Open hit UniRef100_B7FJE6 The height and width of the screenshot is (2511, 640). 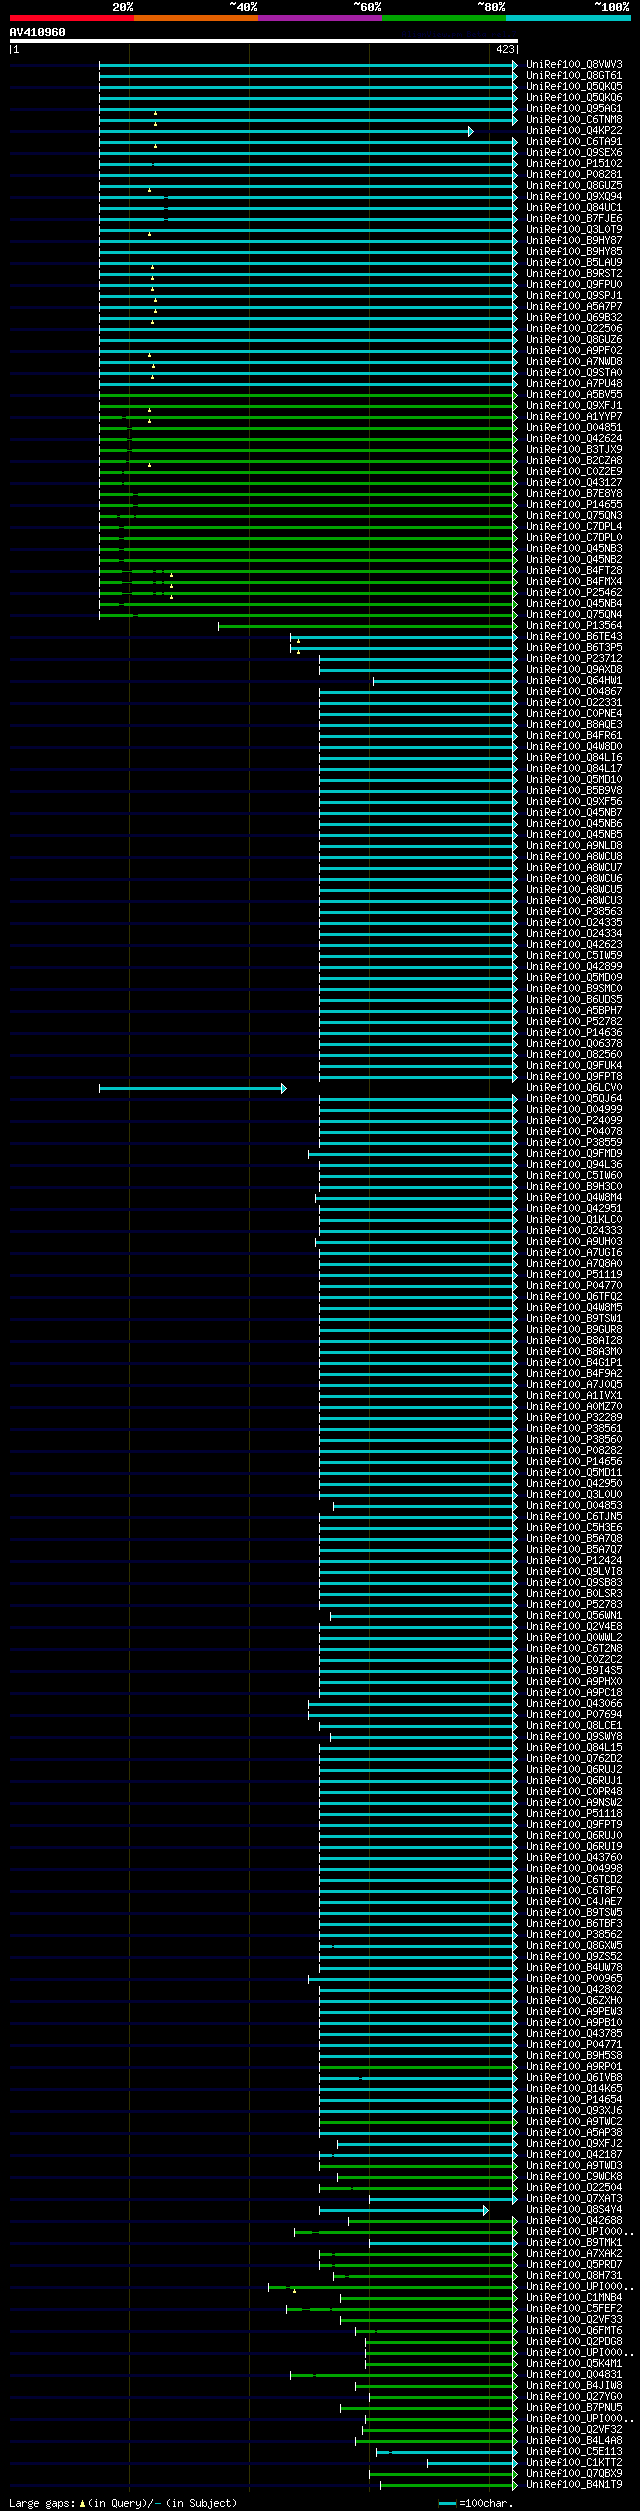pos(574,219)
